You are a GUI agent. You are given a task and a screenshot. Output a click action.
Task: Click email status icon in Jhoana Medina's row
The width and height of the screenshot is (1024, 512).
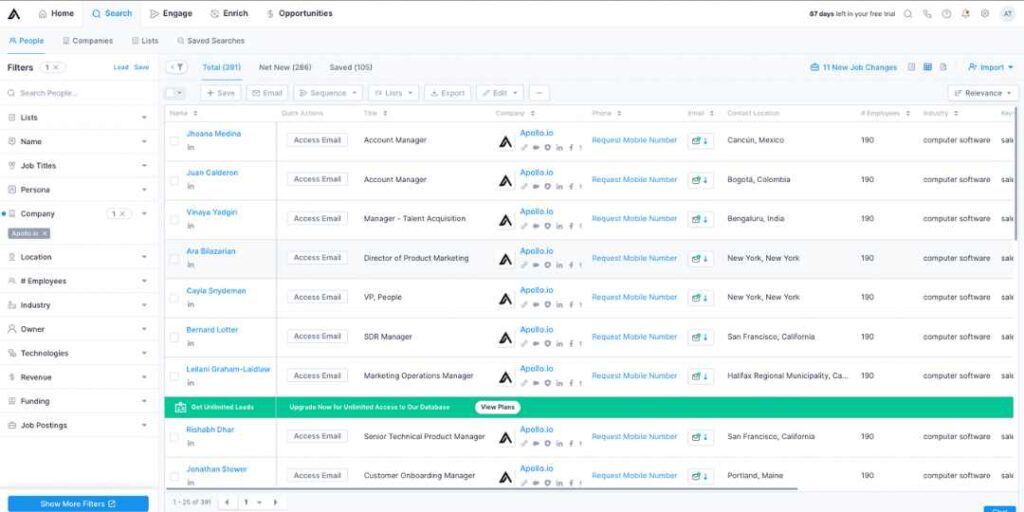tap(700, 140)
